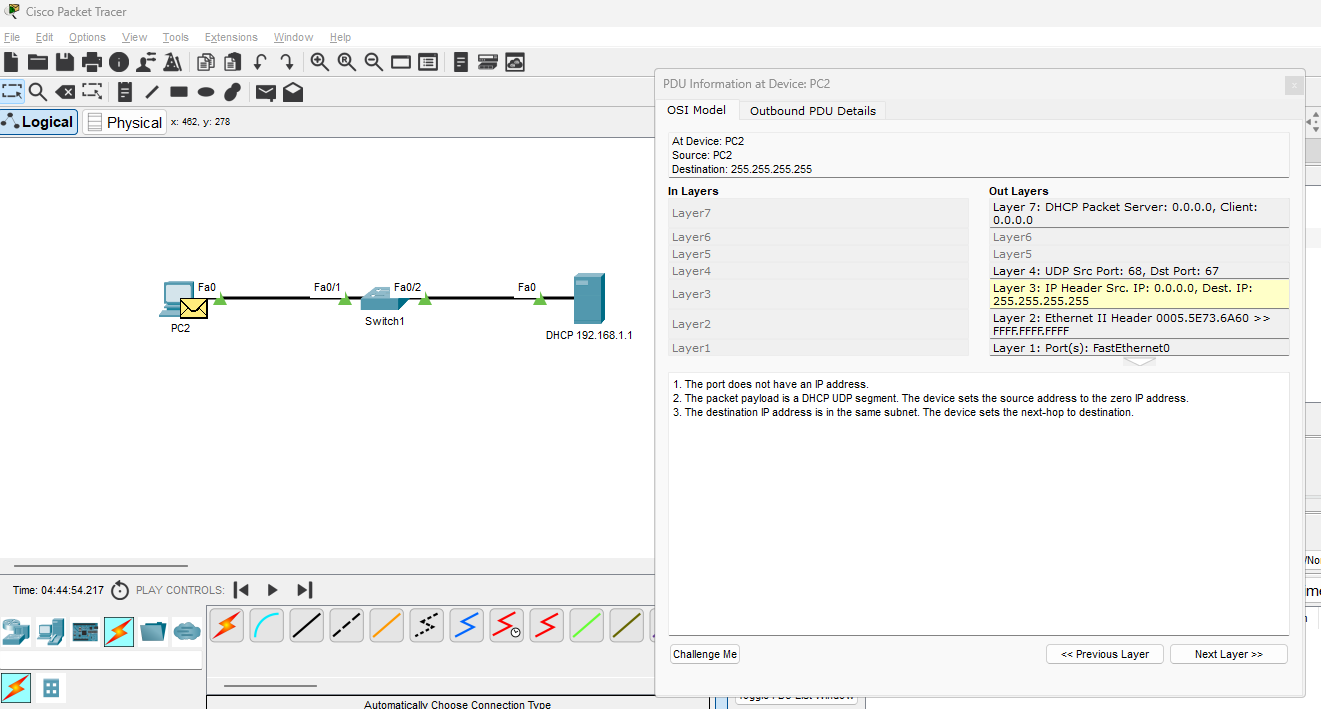
Task: Open the Outbound PDU Details tab
Action: [x=812, y=111]
